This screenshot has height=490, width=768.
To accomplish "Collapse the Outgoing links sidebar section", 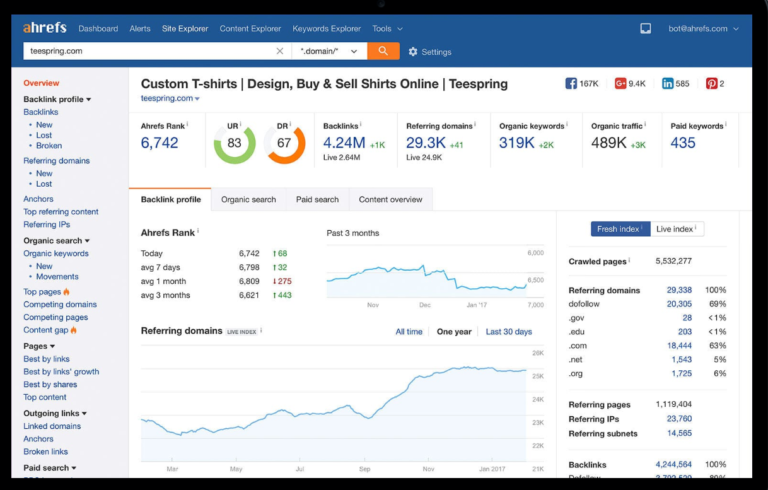I will pyautogui.click(x=55, y=413).
